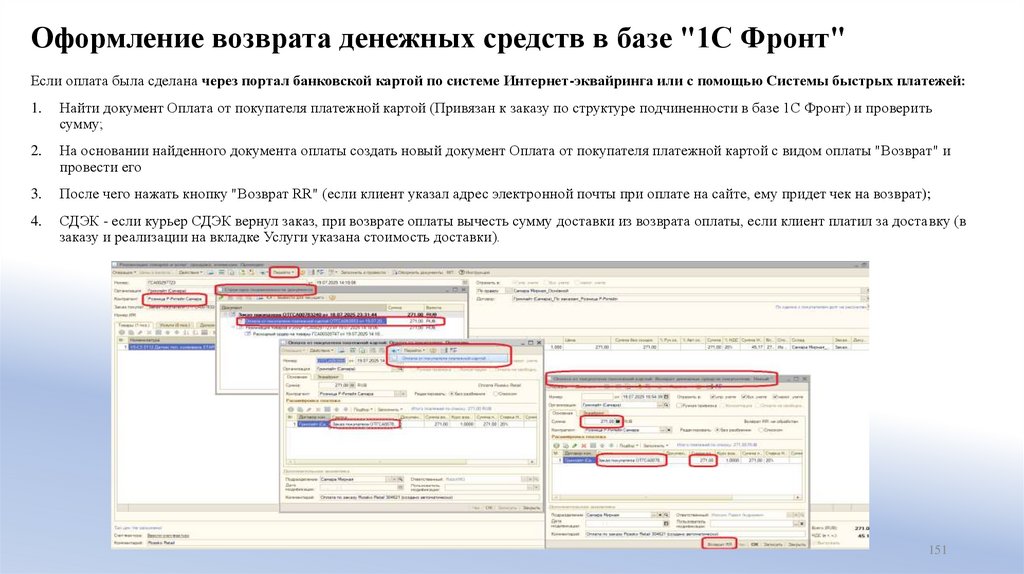Click 'Оформить документы' in main toolbar

[418, 272]
